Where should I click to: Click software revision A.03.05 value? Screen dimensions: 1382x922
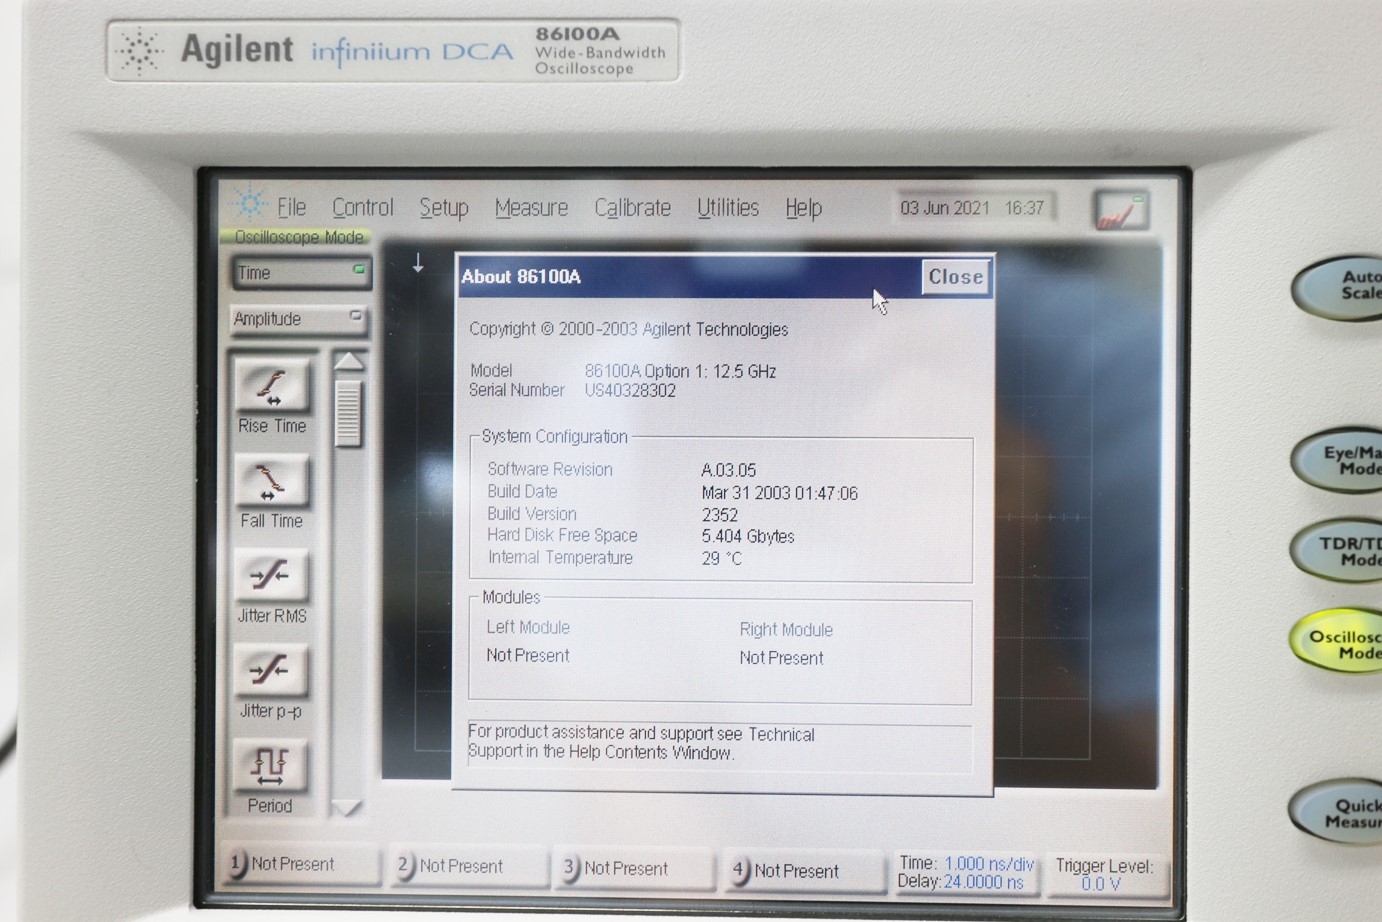point(729,470)
